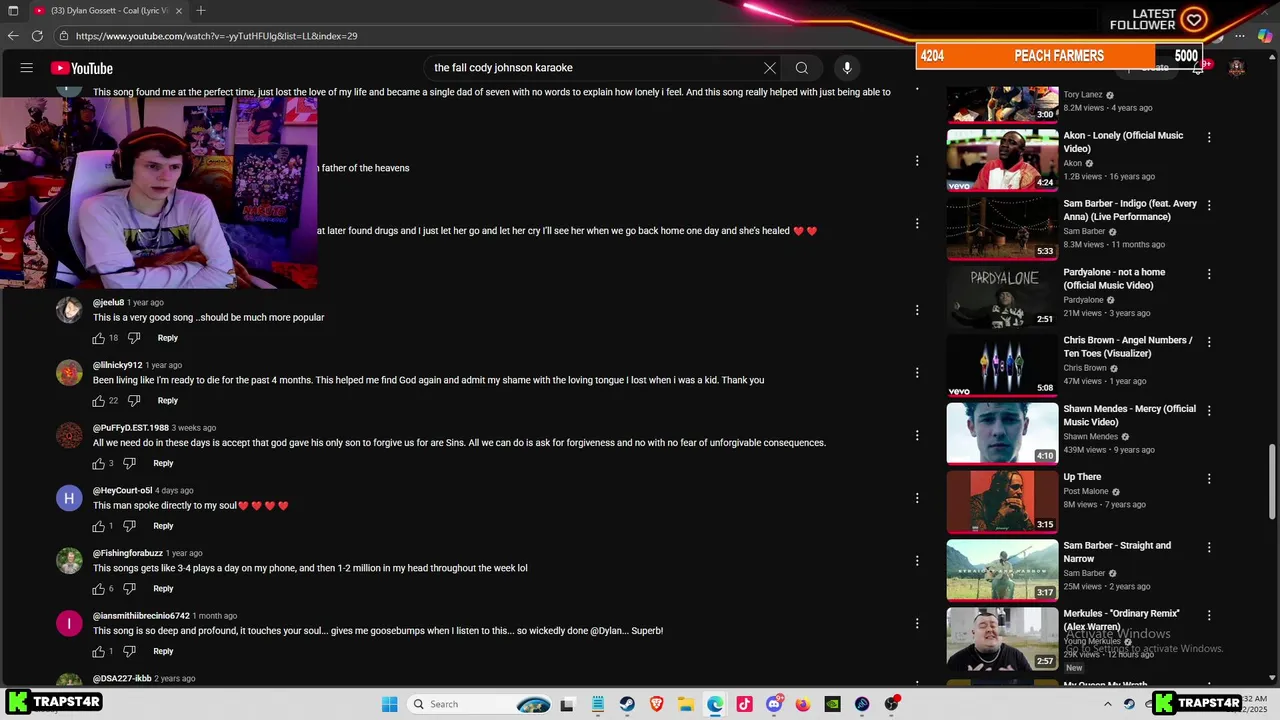Screen dimensions: 1280x720
Task: Like the comment by @HeyCourt-o5l
Action: click(x=99, y=526)
